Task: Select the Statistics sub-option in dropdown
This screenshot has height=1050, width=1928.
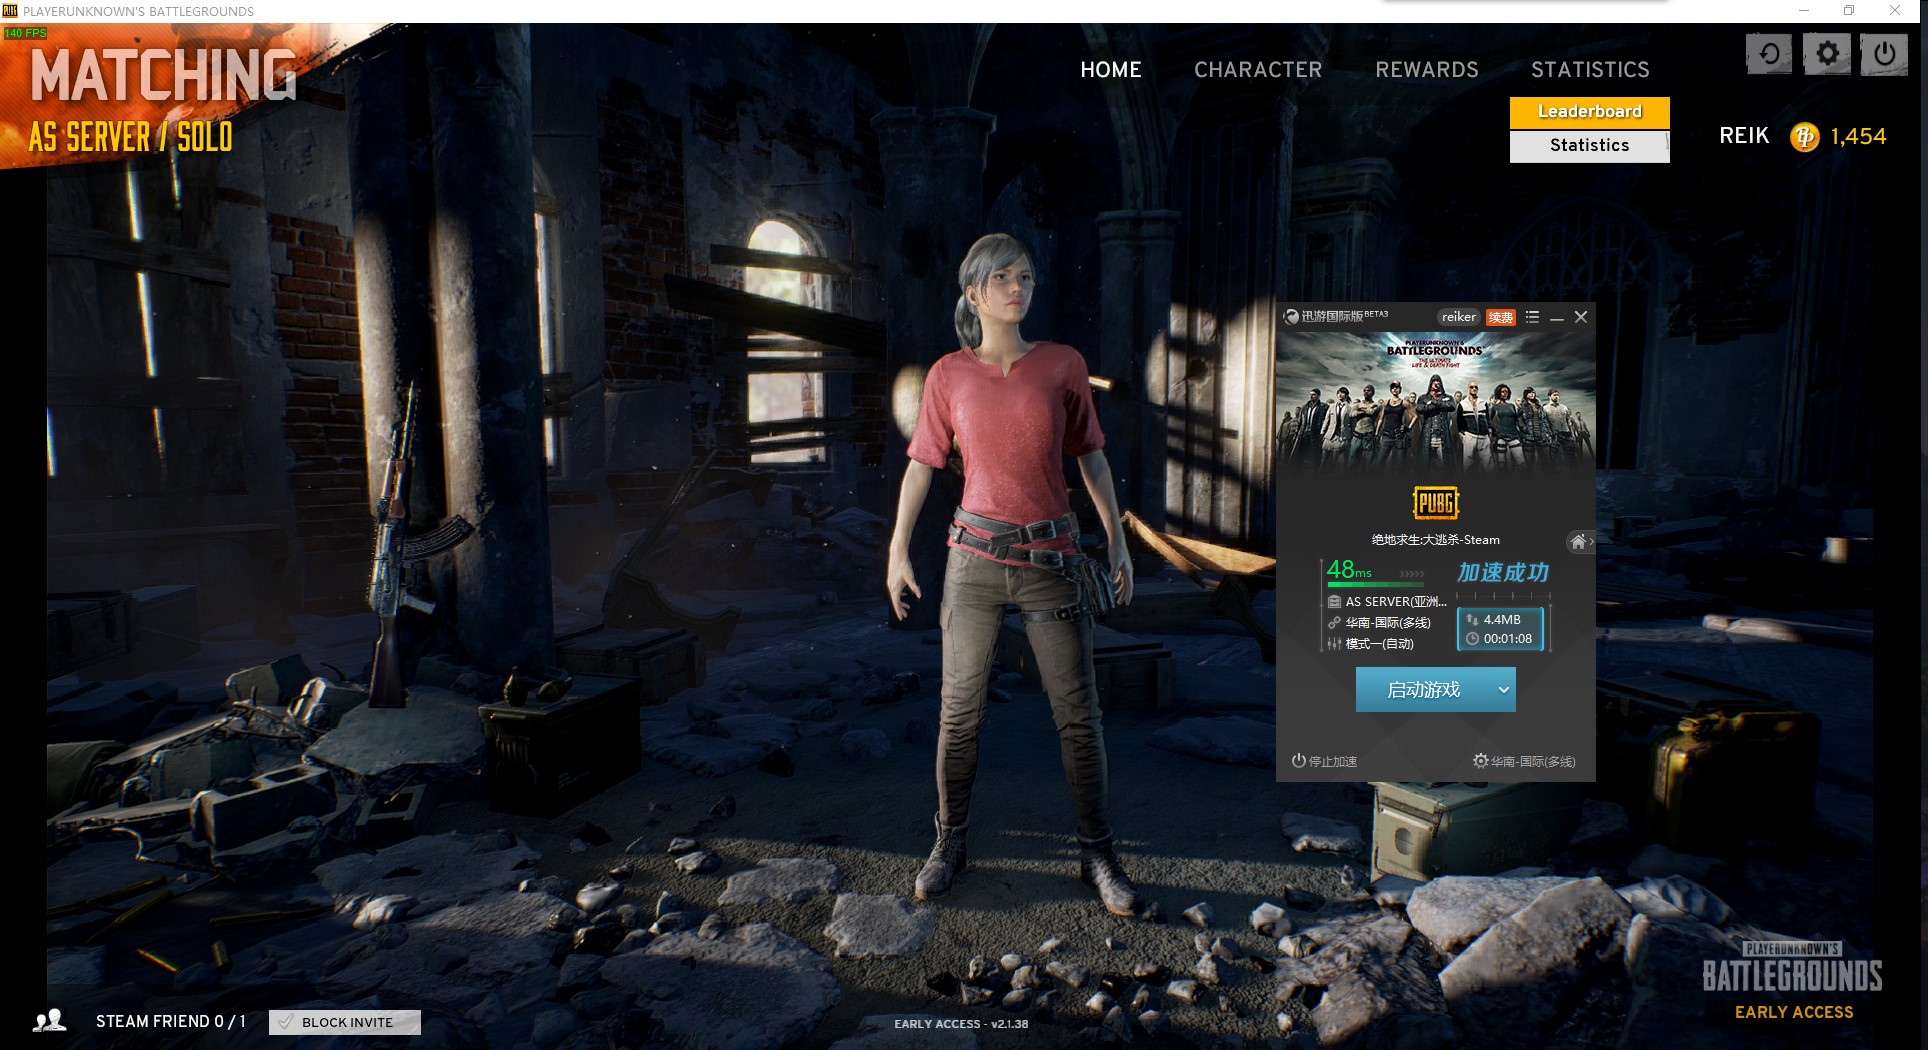Action: (x=1589, y=146)
